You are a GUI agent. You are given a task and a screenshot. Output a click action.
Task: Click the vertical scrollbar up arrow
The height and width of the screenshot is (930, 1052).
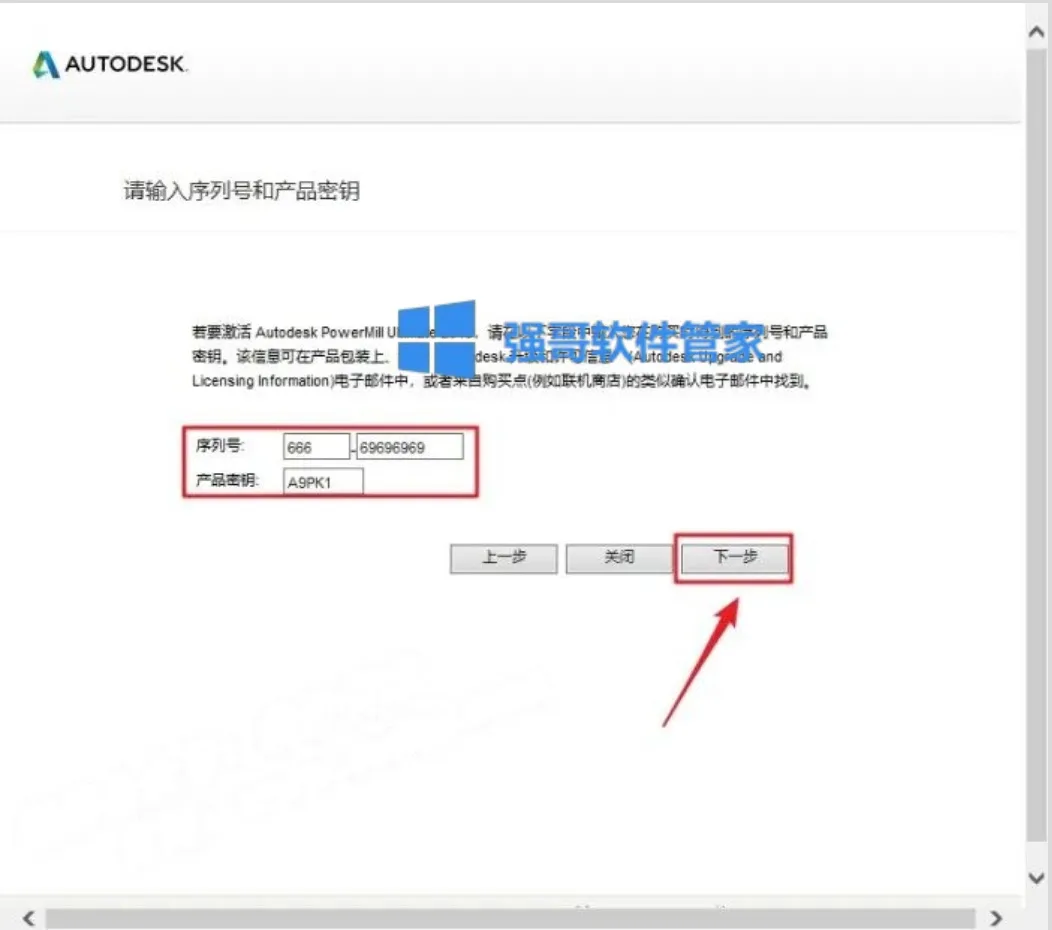point(1037,32)
